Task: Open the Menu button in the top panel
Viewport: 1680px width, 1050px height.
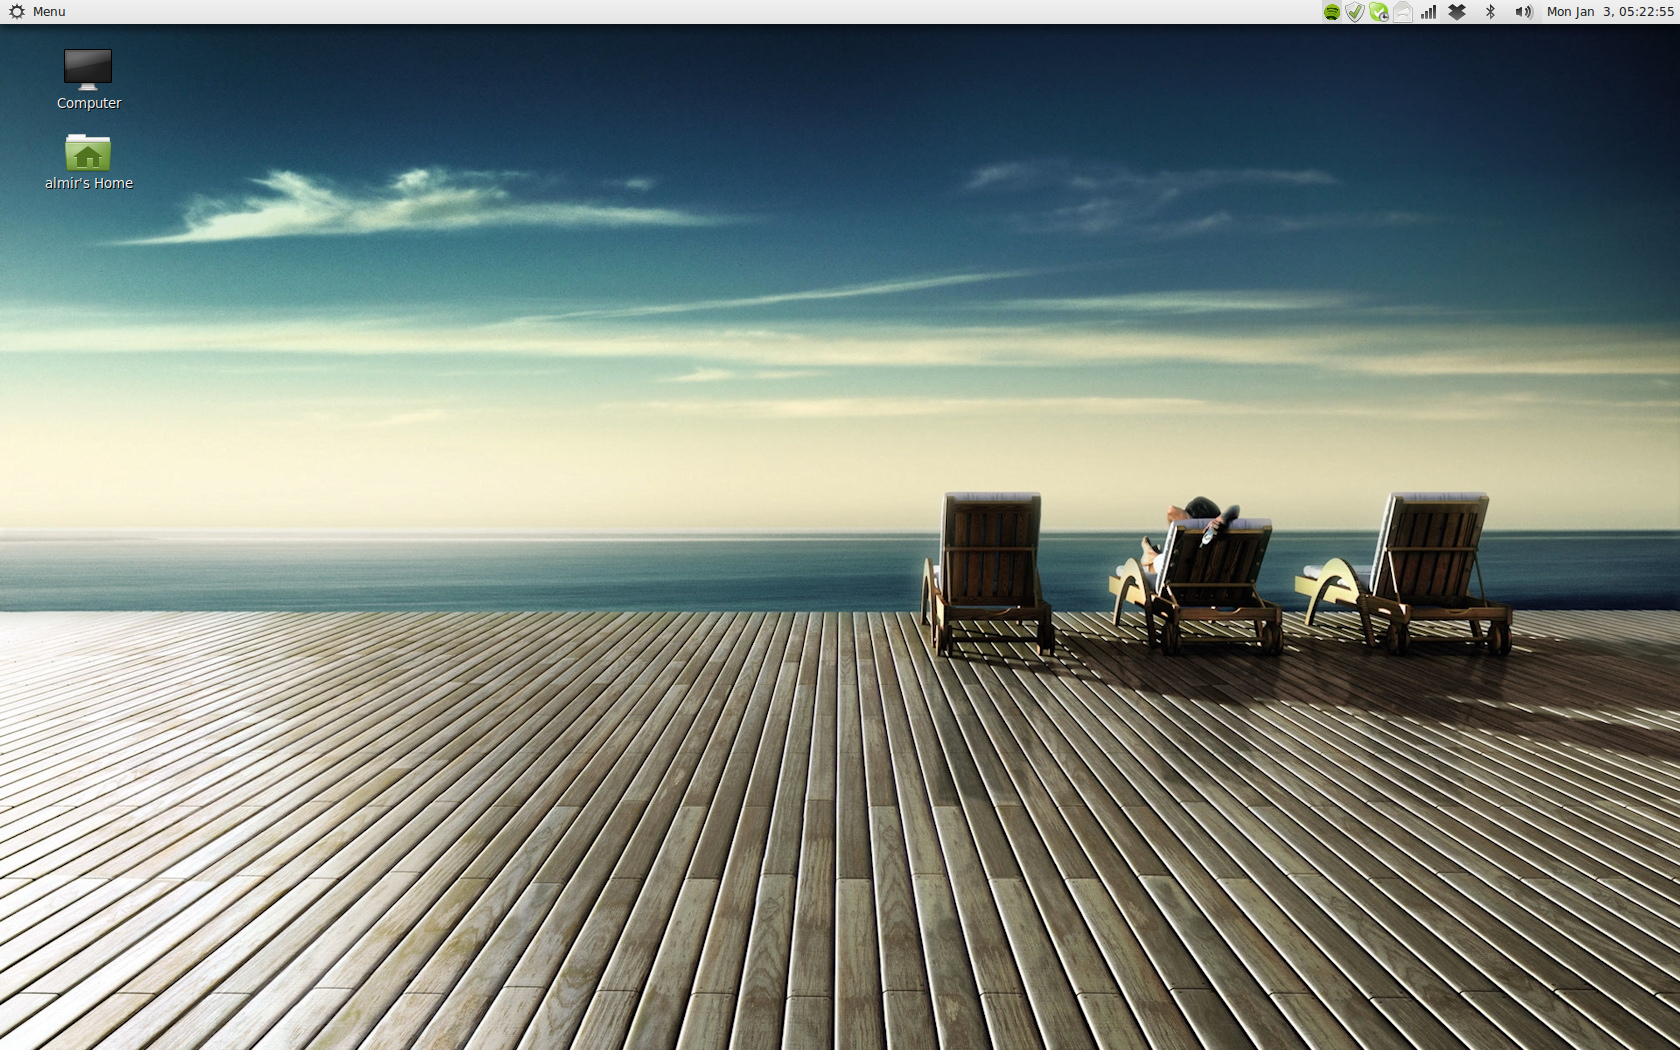Action: (37, 12)
